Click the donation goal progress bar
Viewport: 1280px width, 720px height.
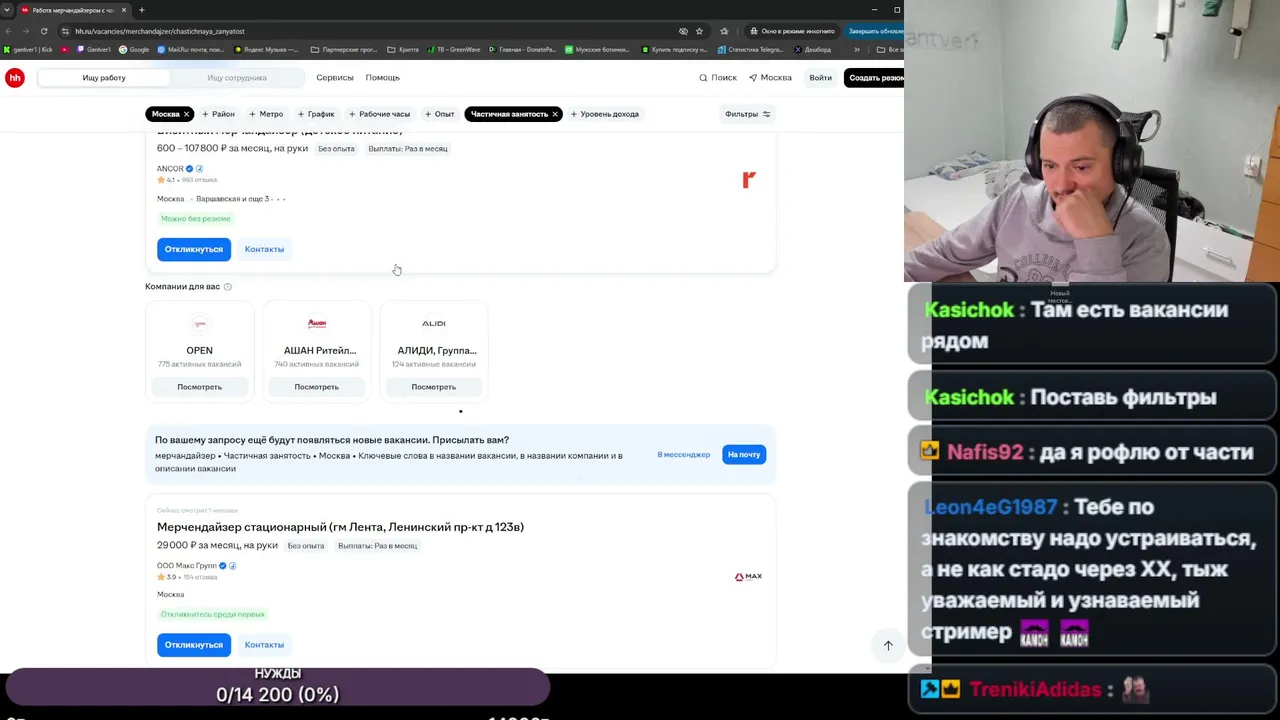coord(277,686)
